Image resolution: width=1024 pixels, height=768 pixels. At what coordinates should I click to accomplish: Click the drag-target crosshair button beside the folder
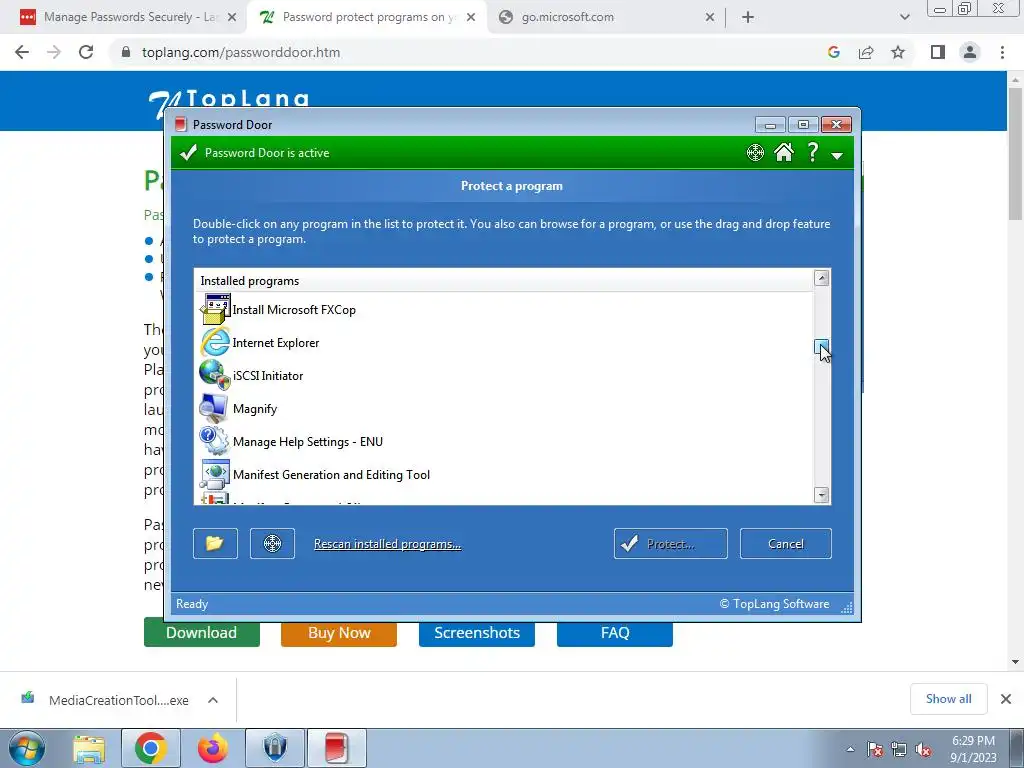click(x=272, y=543)
